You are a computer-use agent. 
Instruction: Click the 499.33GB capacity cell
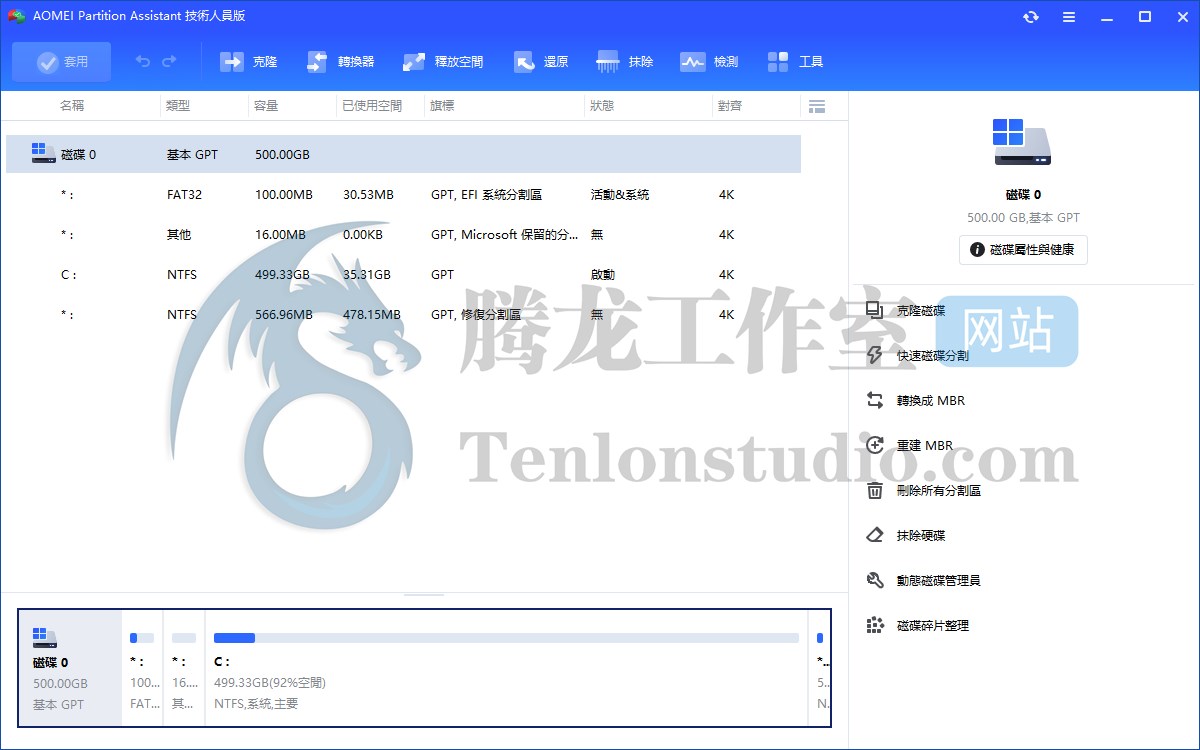(282, 275)
